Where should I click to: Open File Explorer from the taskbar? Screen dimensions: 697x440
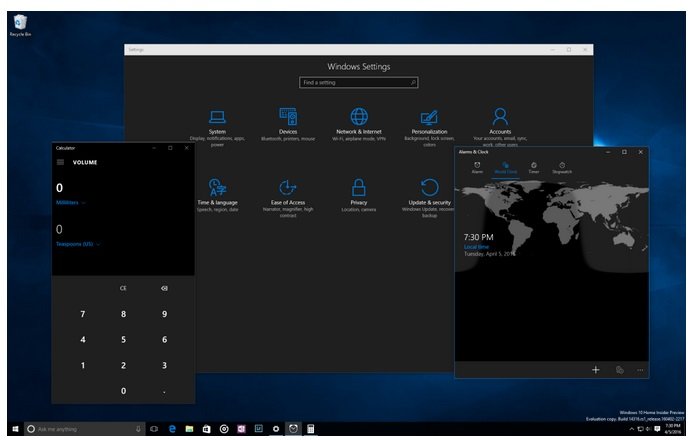point(189,429)
